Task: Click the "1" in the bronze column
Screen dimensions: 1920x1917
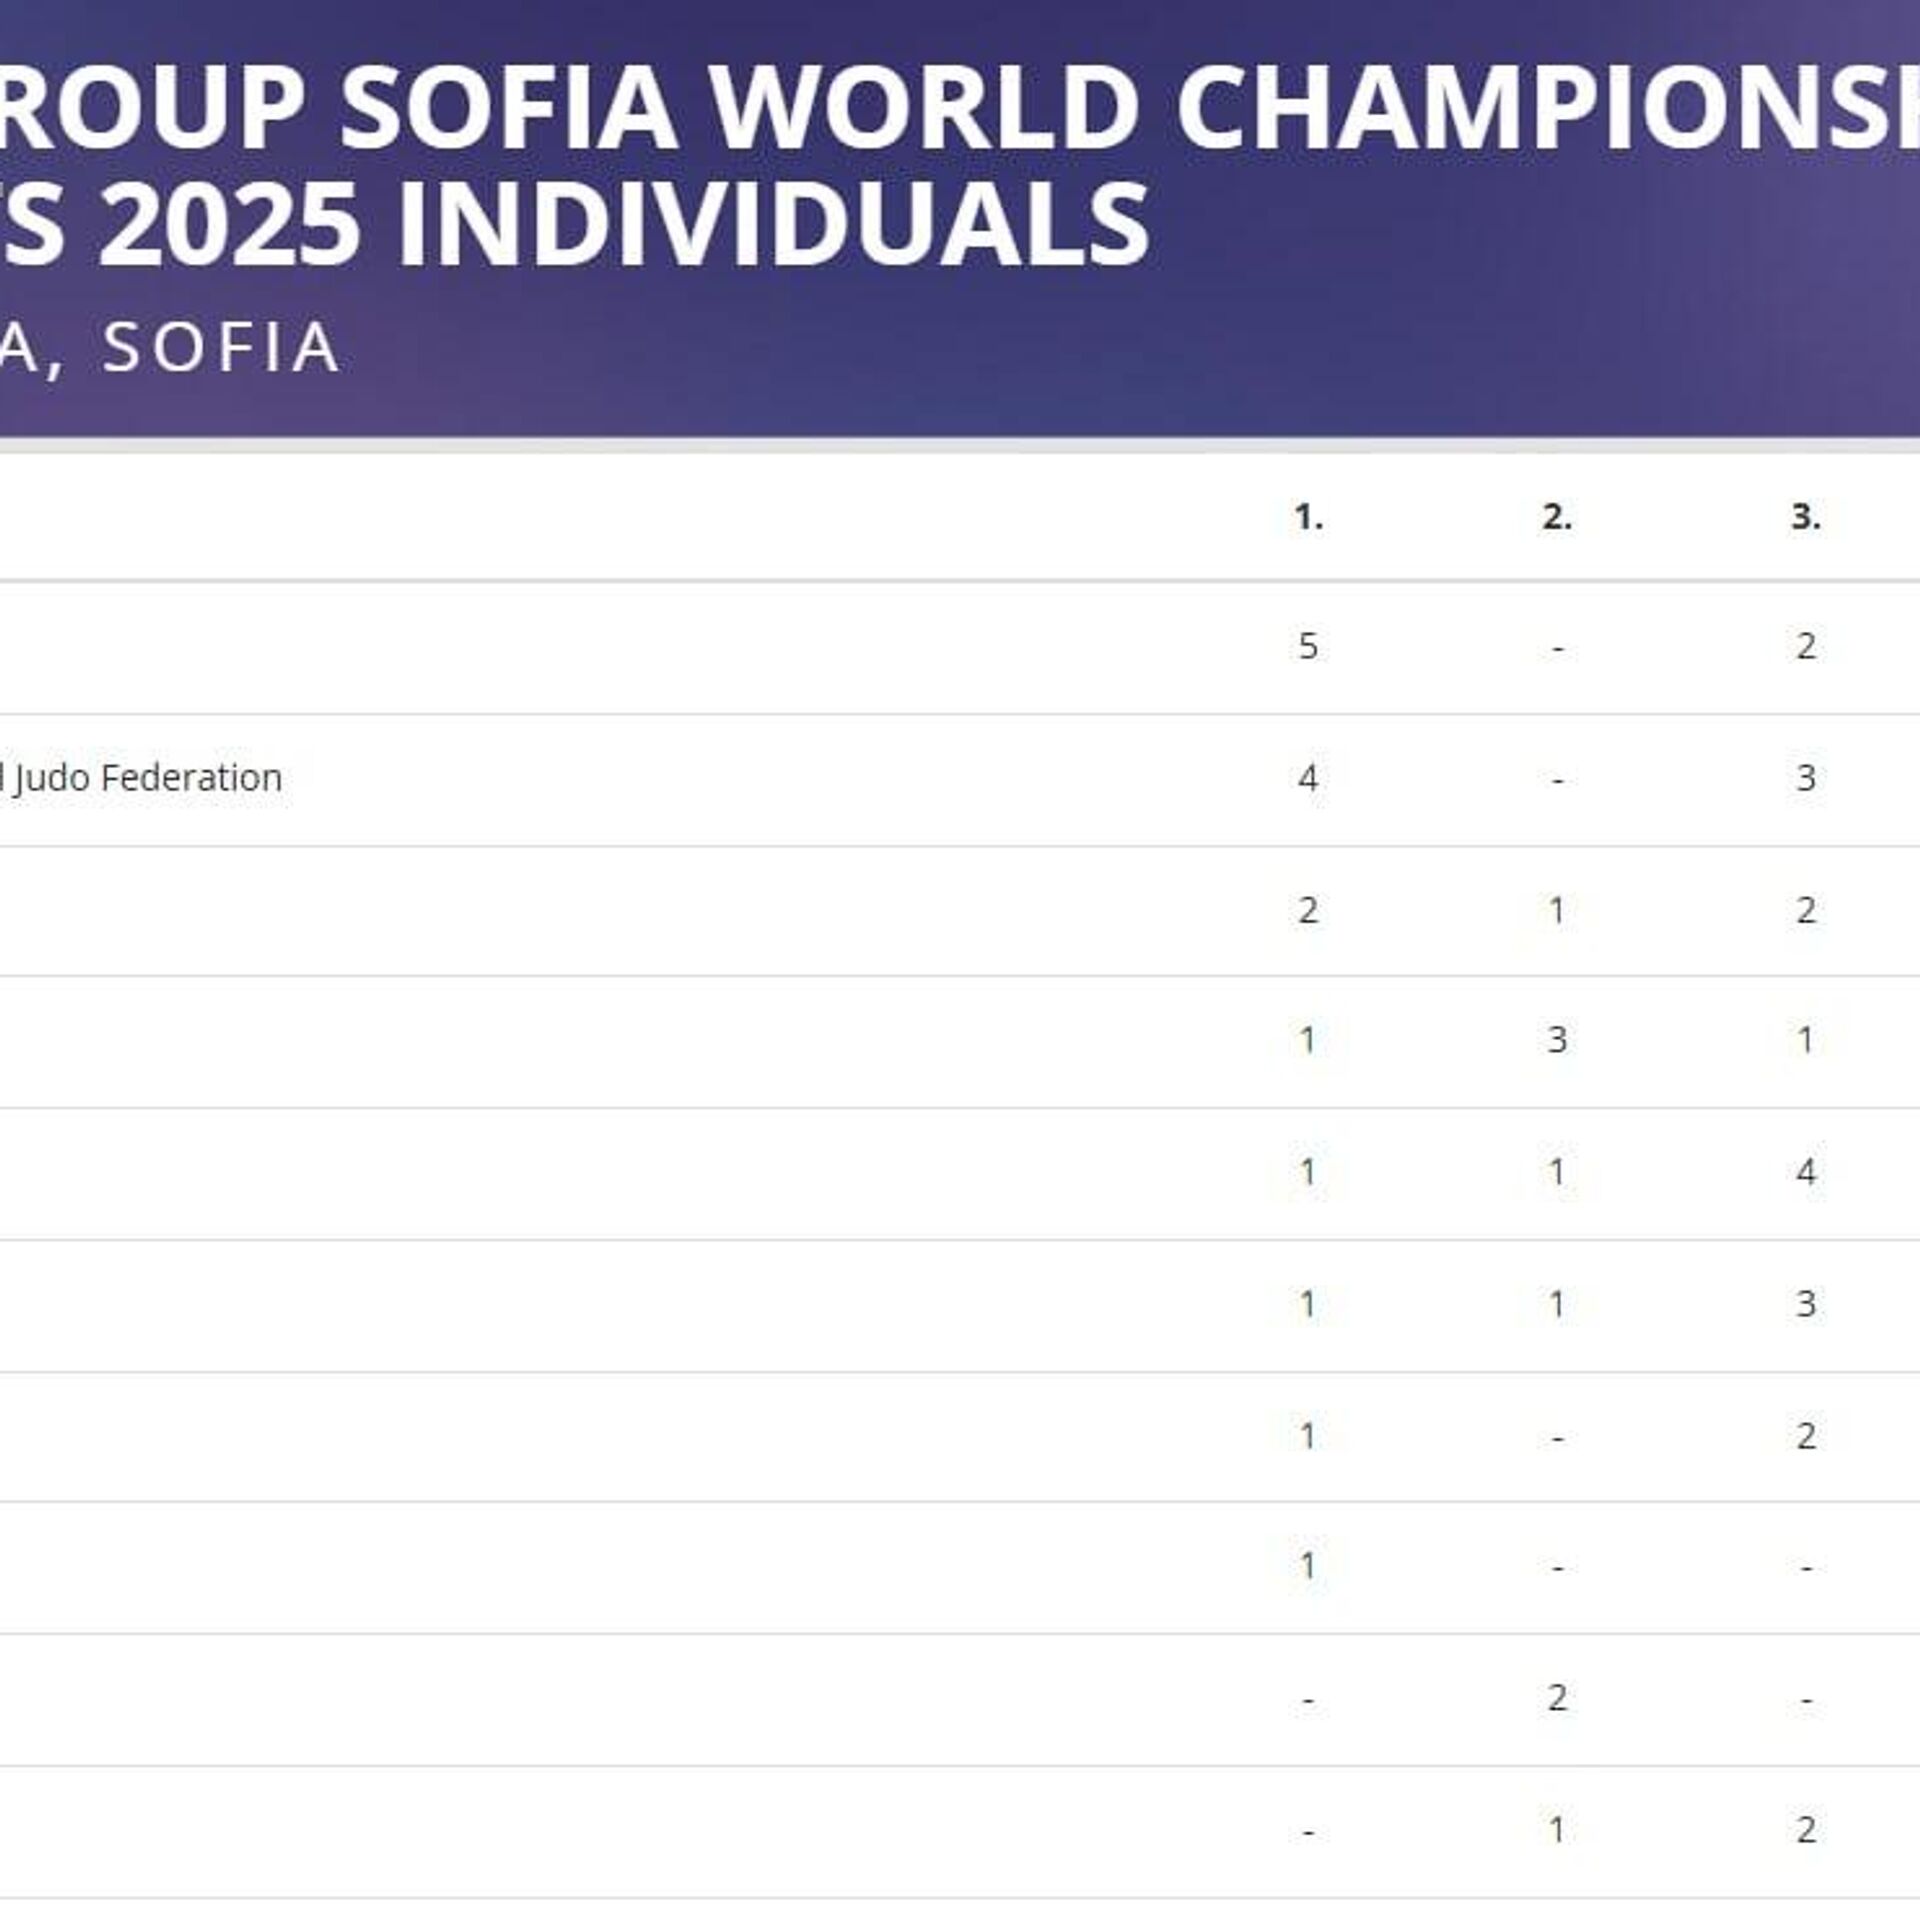Action: [x=1805, y=1040]
